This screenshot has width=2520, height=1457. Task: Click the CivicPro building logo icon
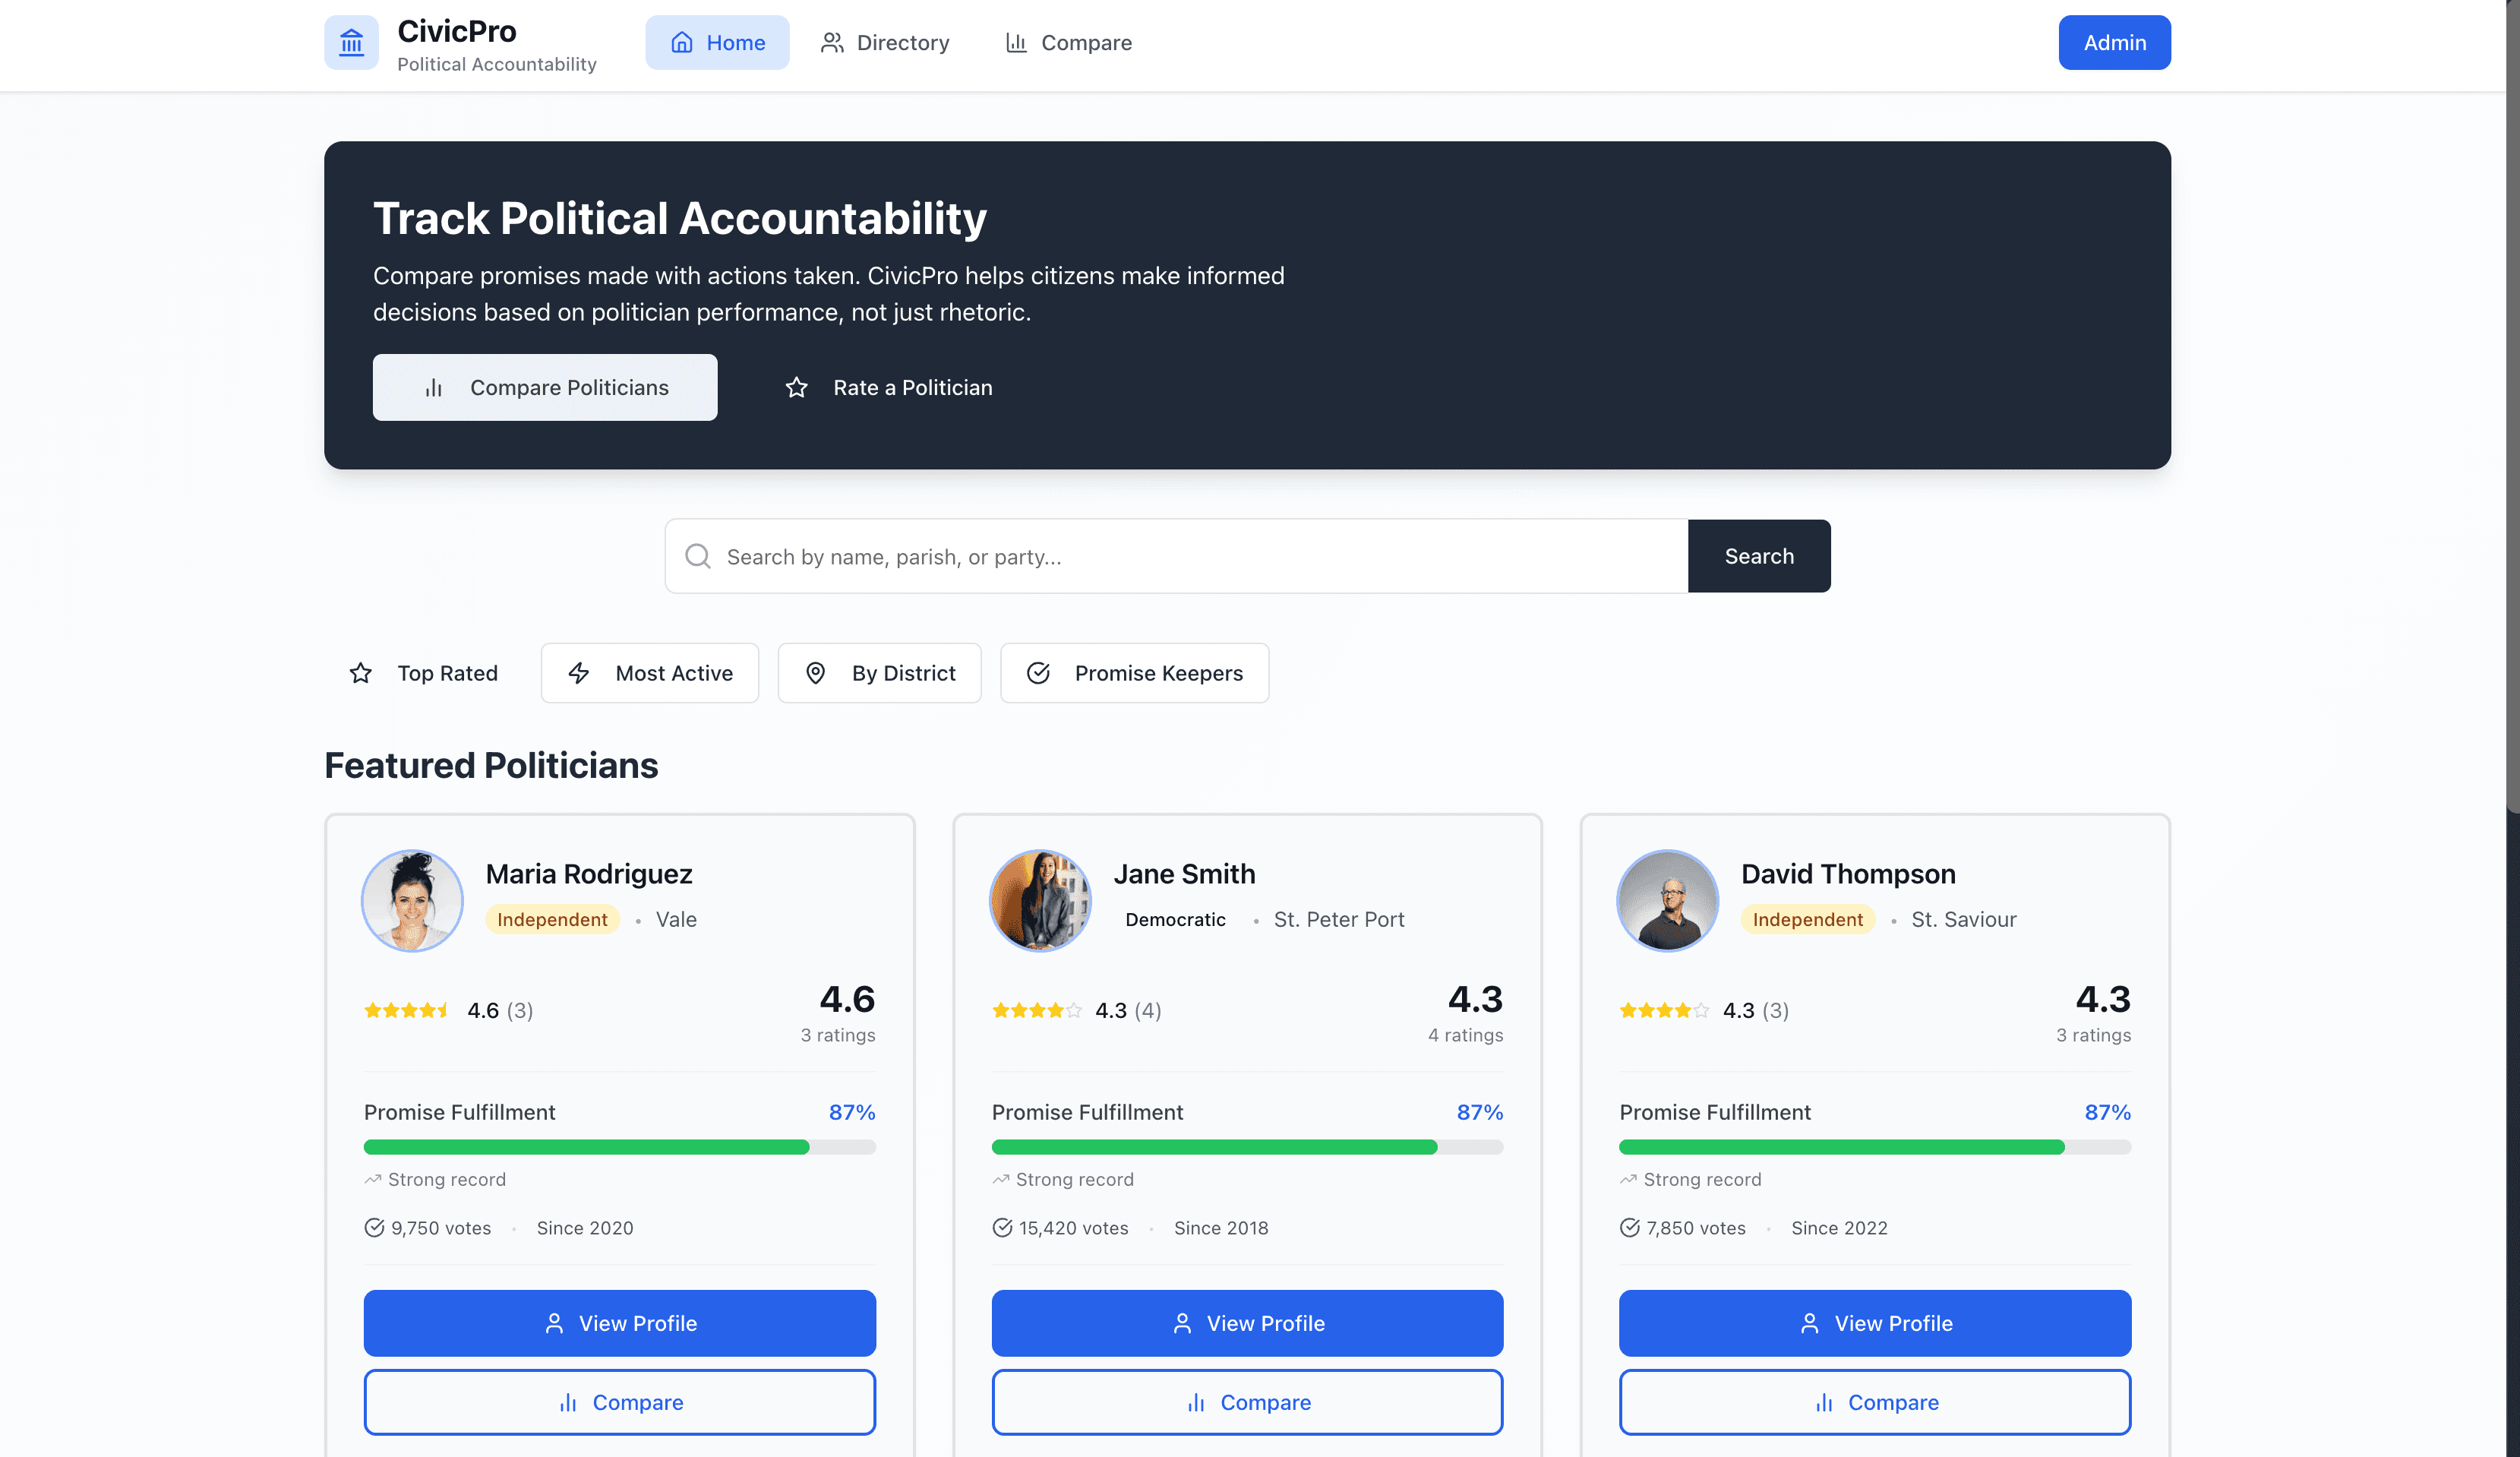point(351,42)
